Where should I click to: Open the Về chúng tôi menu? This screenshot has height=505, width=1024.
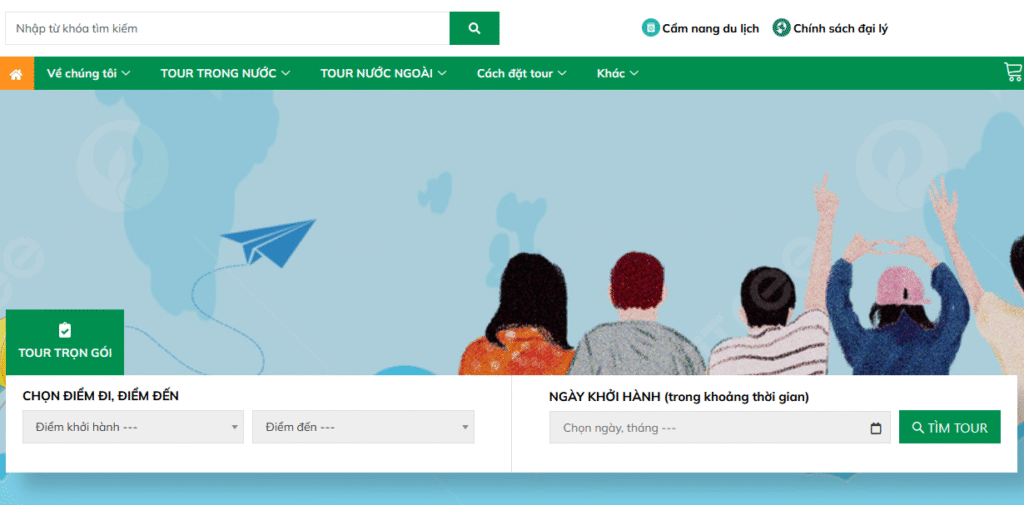88,73
